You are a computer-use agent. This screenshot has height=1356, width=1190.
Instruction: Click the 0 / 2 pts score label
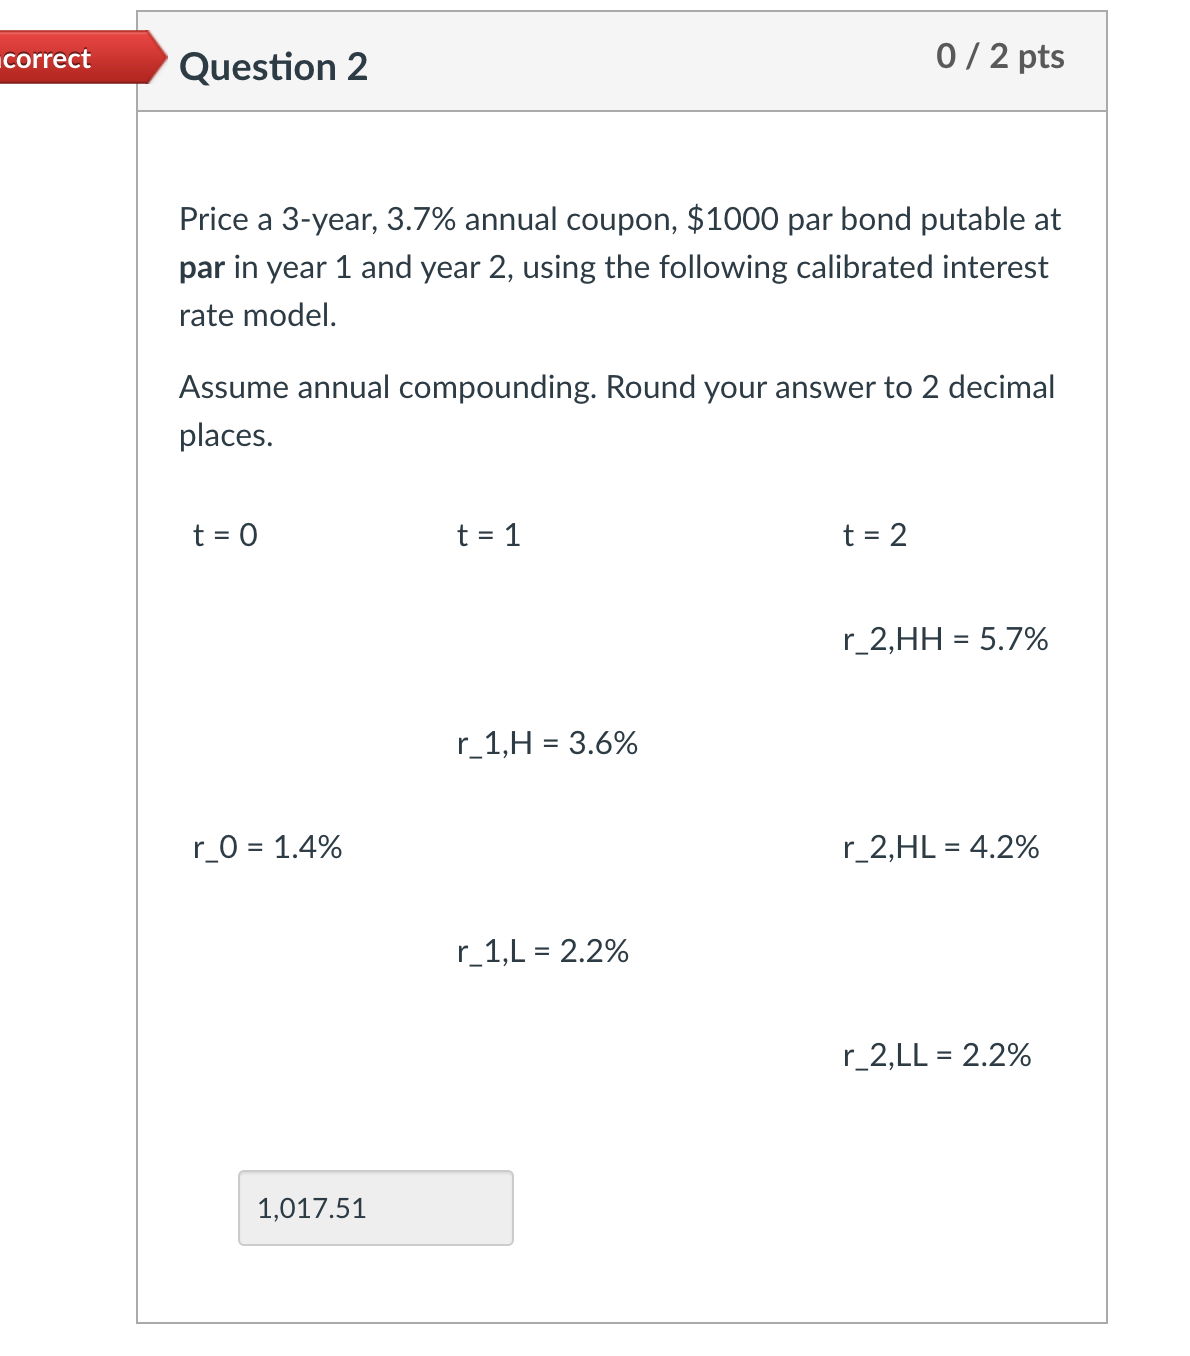[x=999, y=57]
